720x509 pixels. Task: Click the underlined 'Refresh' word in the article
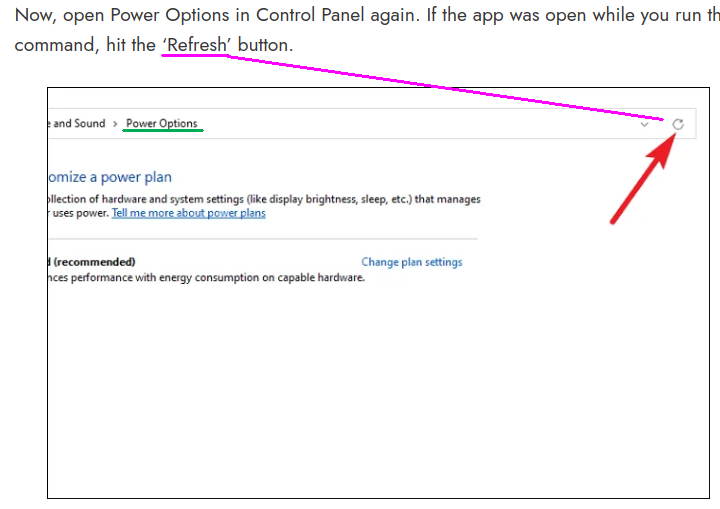click(x=196, y=46)
